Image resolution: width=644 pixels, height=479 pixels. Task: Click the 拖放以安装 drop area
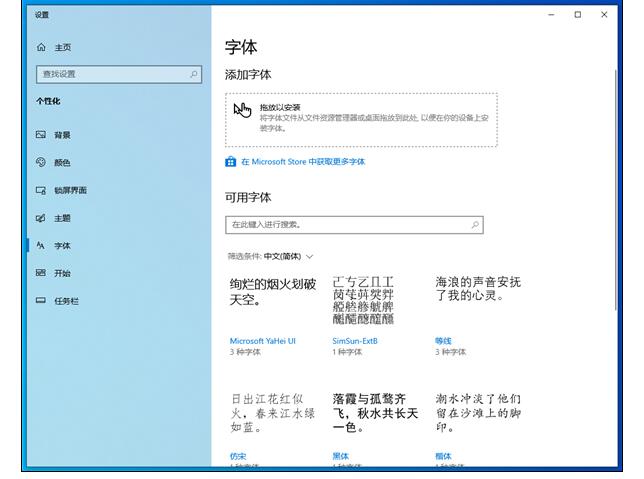tap(361, 120)
